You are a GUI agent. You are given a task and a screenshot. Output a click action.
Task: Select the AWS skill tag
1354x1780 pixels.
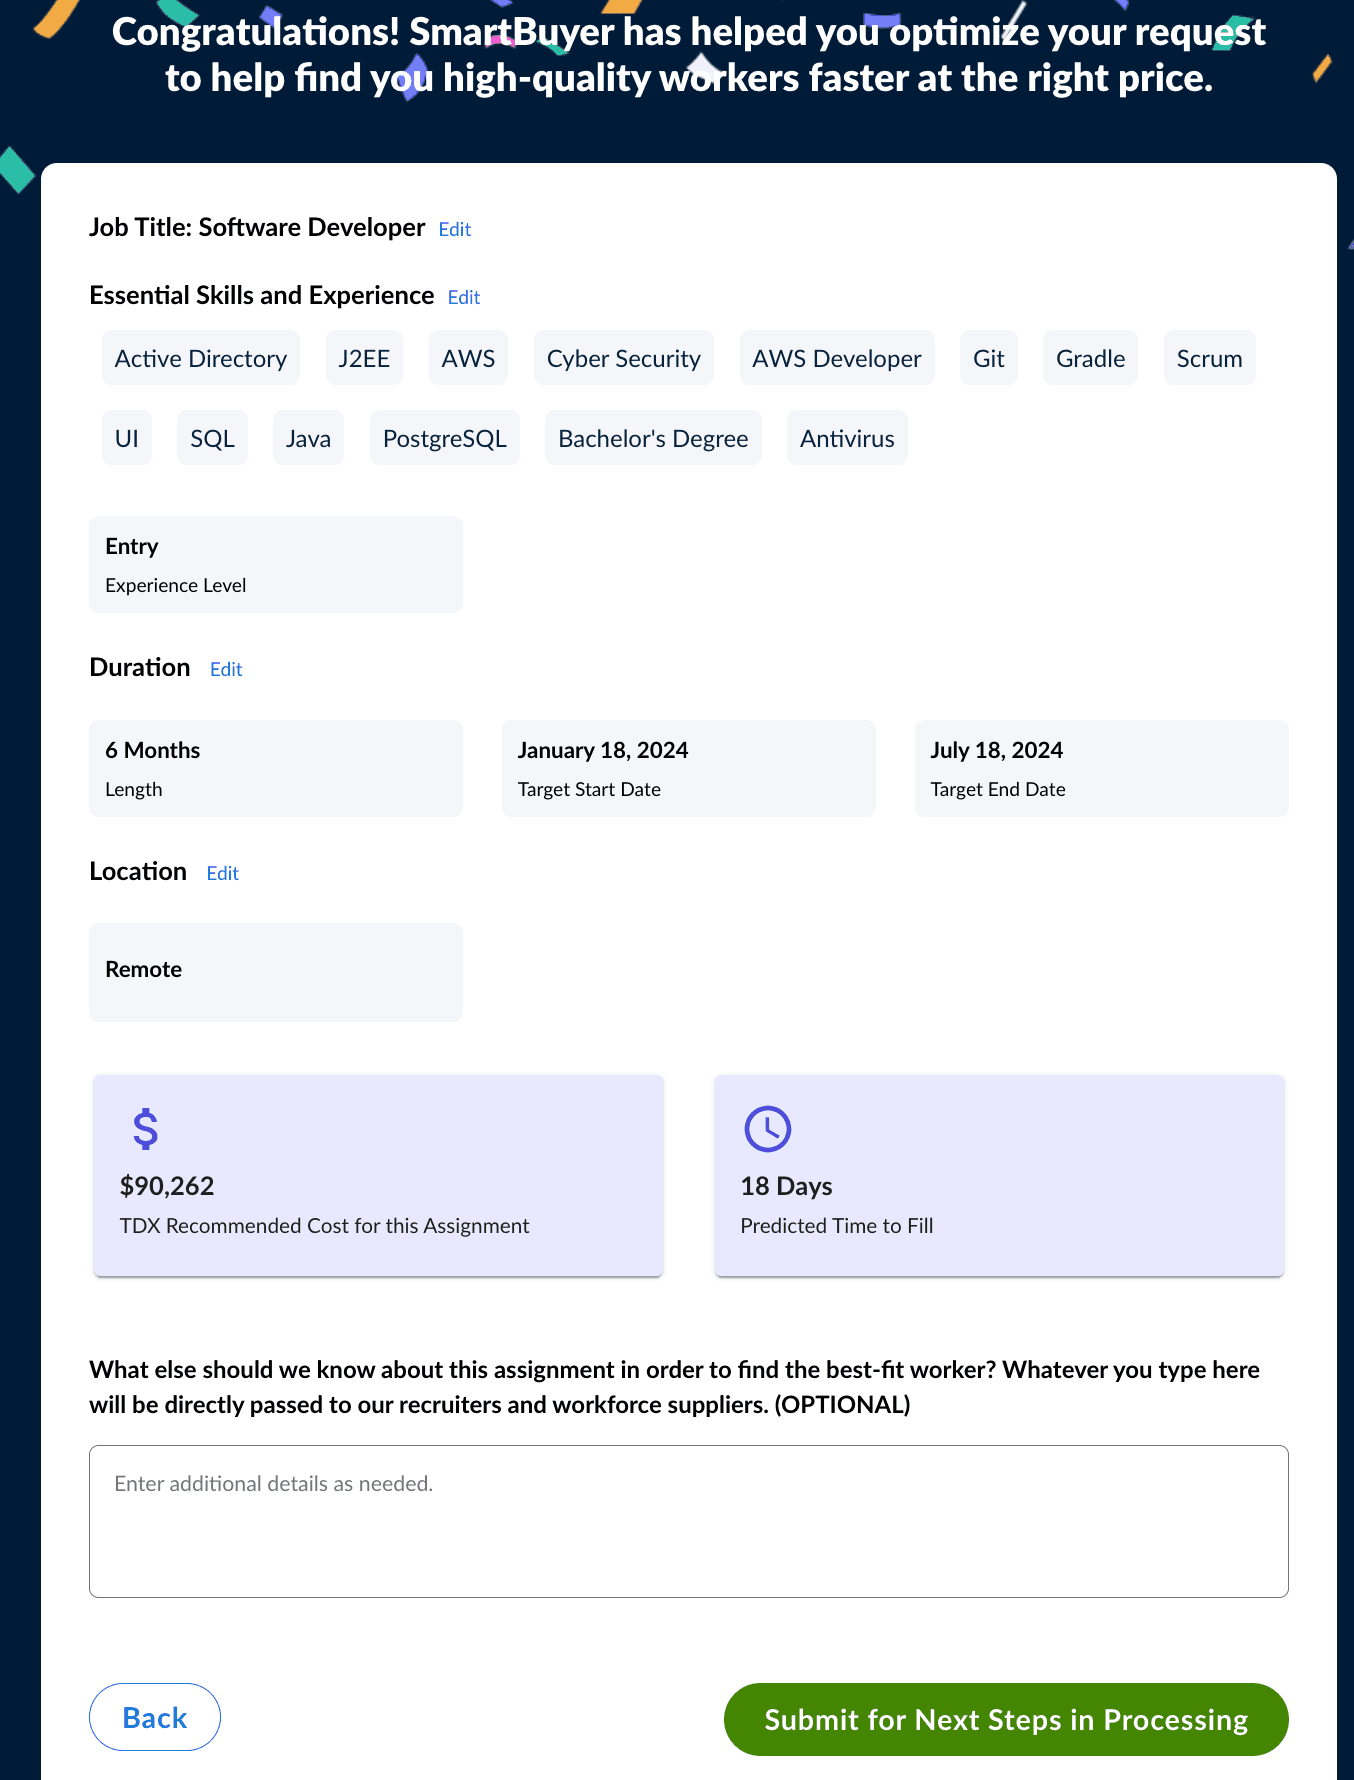(x=469, y=358)
